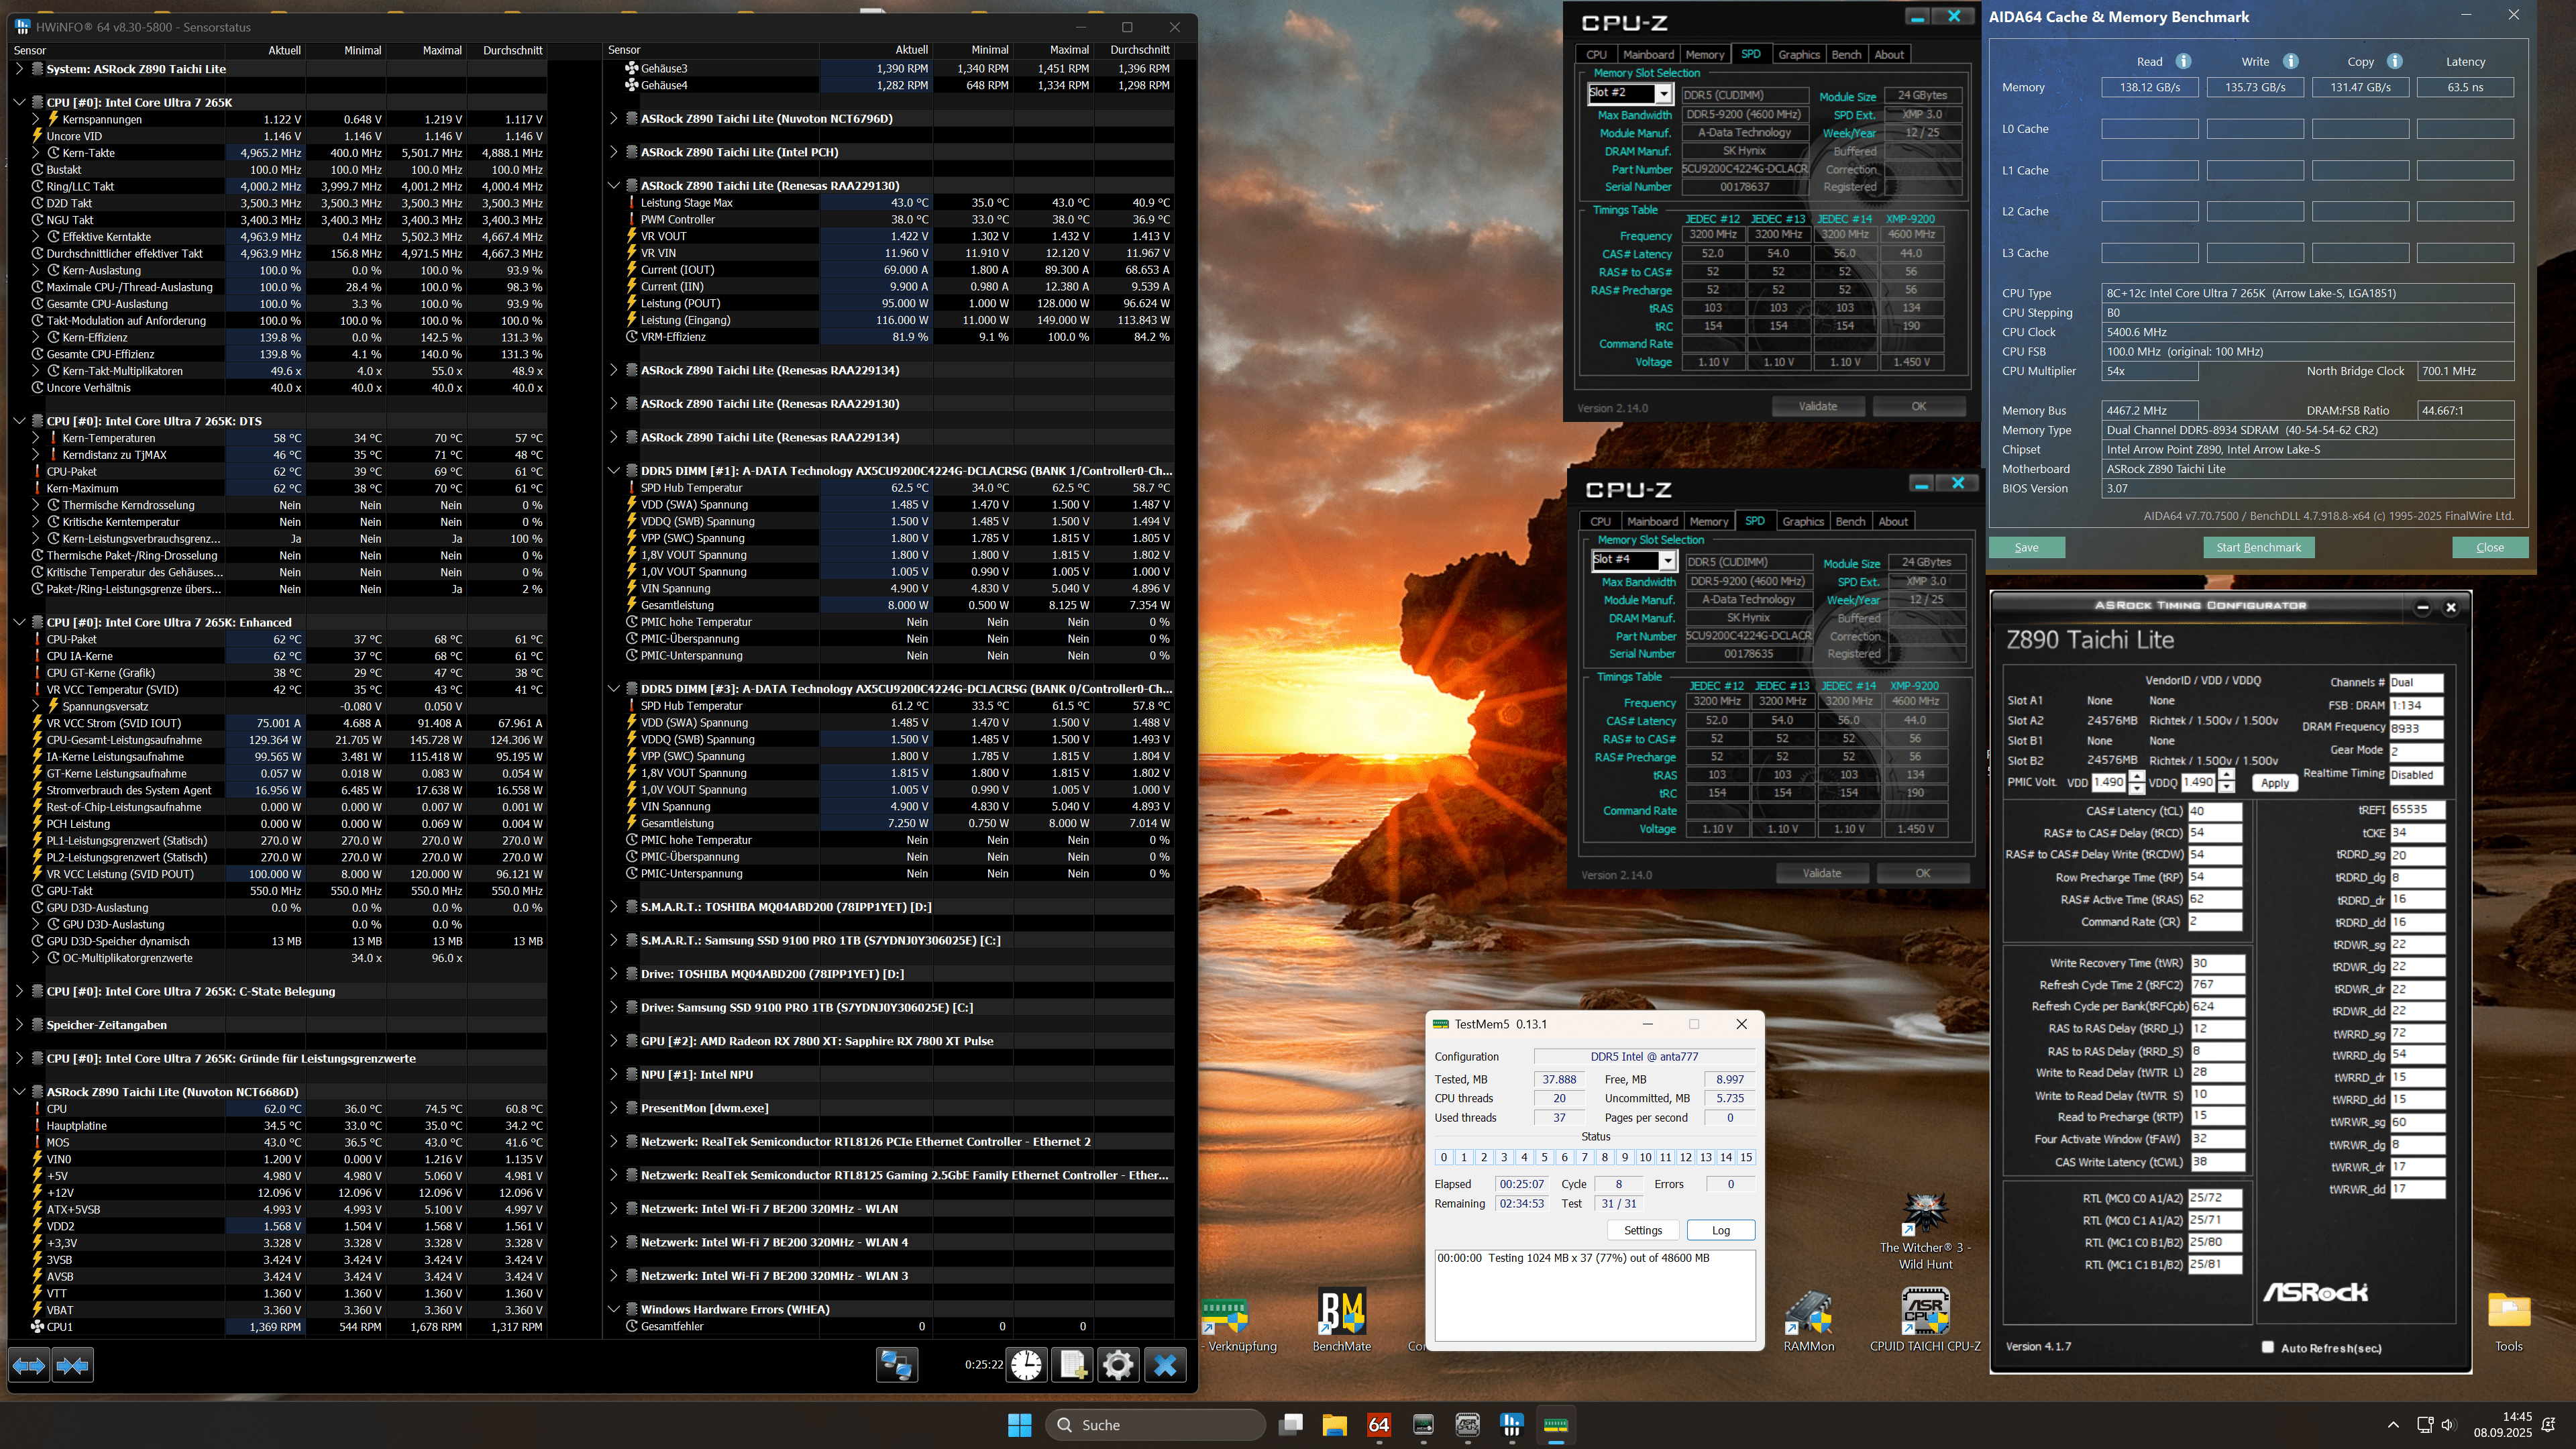Screen dimensions: 2576x1449
Task: Open Slot #4 memory slot dropdown
Action: pos(1667,561)
